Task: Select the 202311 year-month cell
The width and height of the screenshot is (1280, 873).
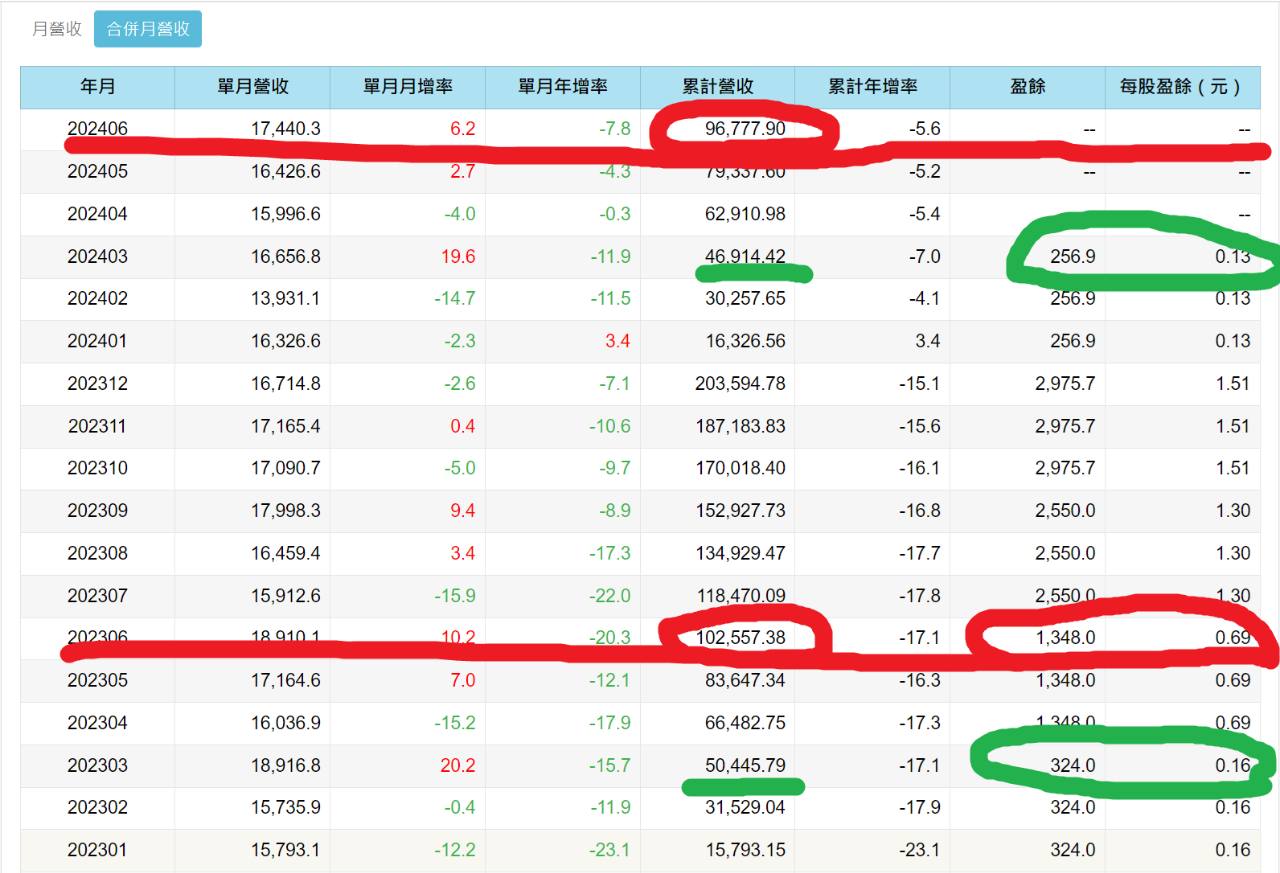Action: (x=98, y=426)
